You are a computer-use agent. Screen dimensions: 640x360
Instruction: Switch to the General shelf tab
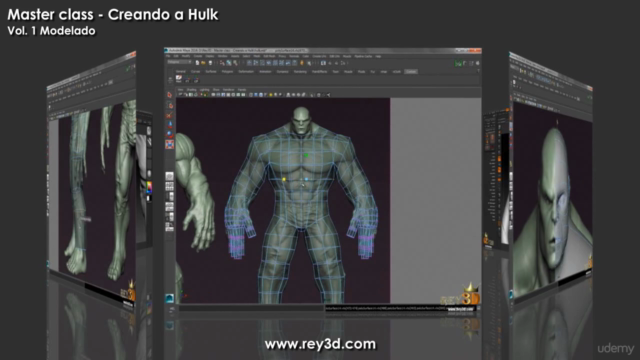181,71
